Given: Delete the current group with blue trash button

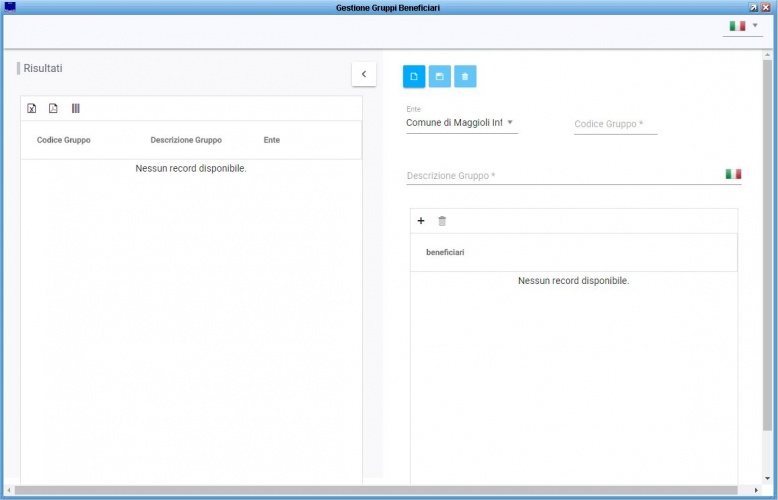Looking at the screenshot, I should click(465, 76).
